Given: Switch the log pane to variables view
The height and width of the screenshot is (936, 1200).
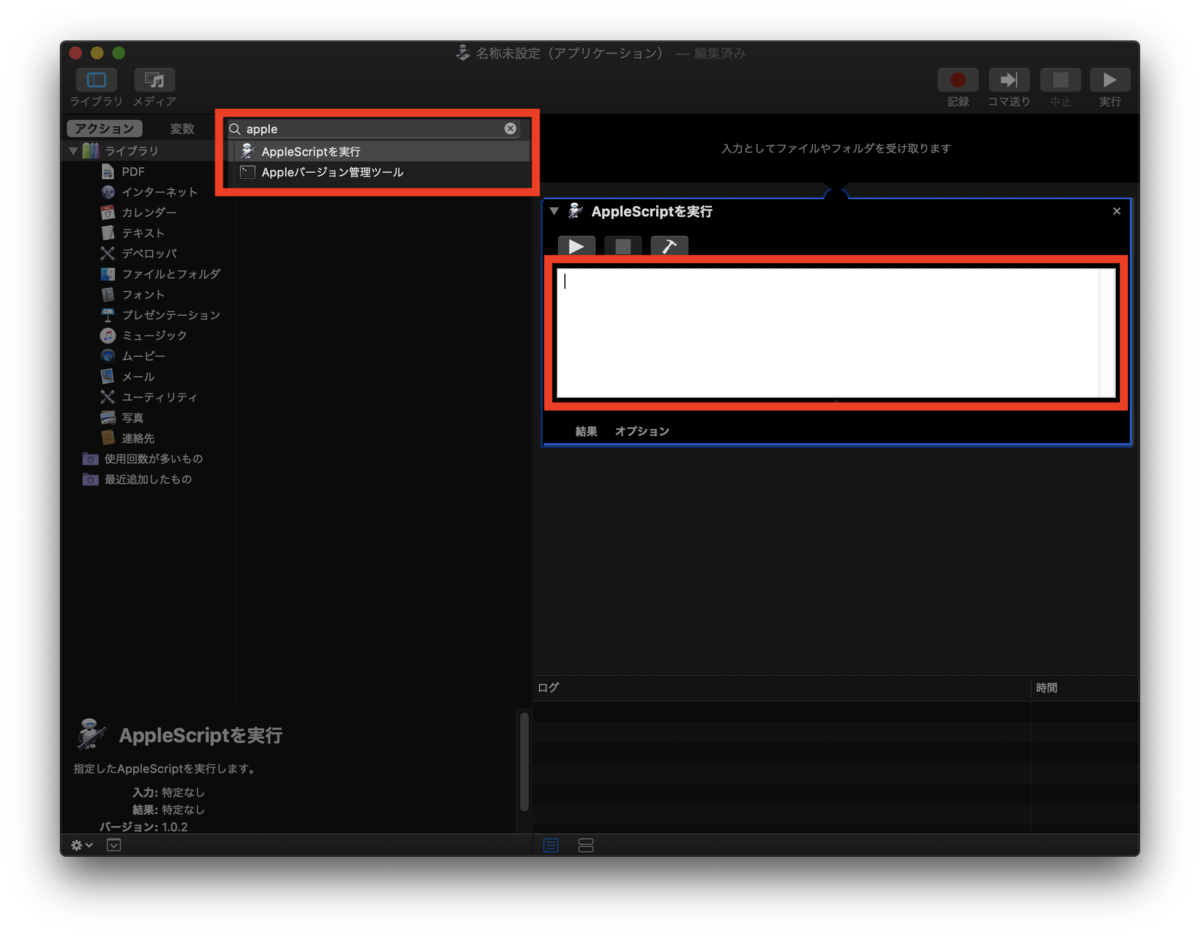Looking at the screenshot, I should point(586,845).
